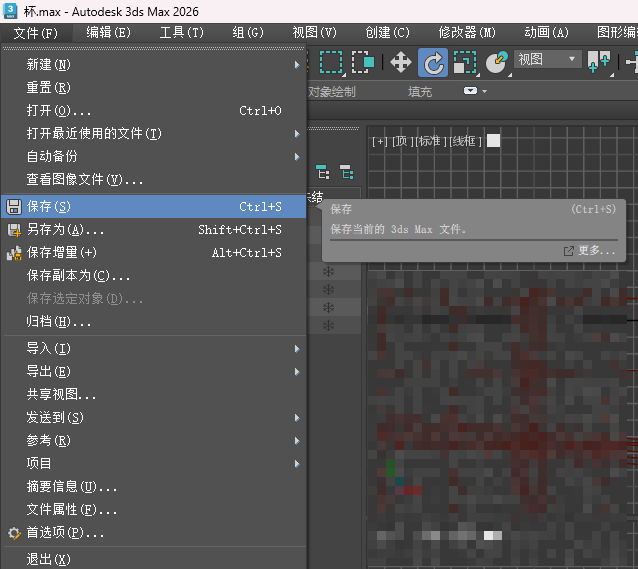Viewport: 638px width, 569px height.
Task: Click the hierarchy icon with teal child branches
Action: coord(347,172)
